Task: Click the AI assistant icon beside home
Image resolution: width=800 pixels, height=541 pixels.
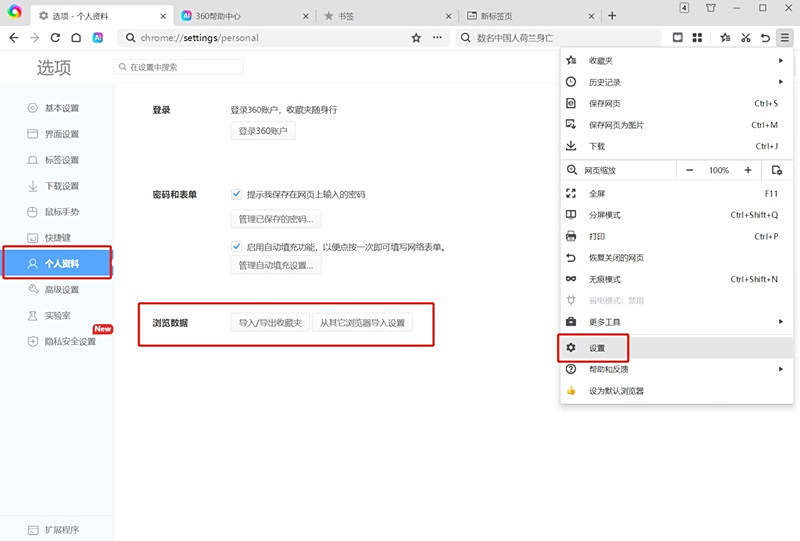Action: click(98, 37)
